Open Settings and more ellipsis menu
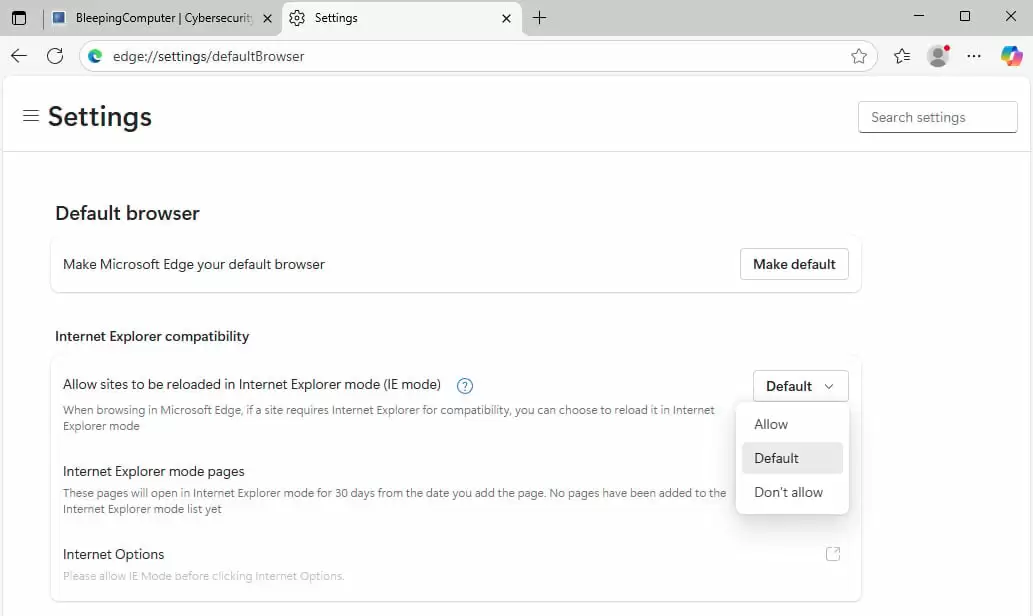 pyautogui.click(x=974, y=56)
